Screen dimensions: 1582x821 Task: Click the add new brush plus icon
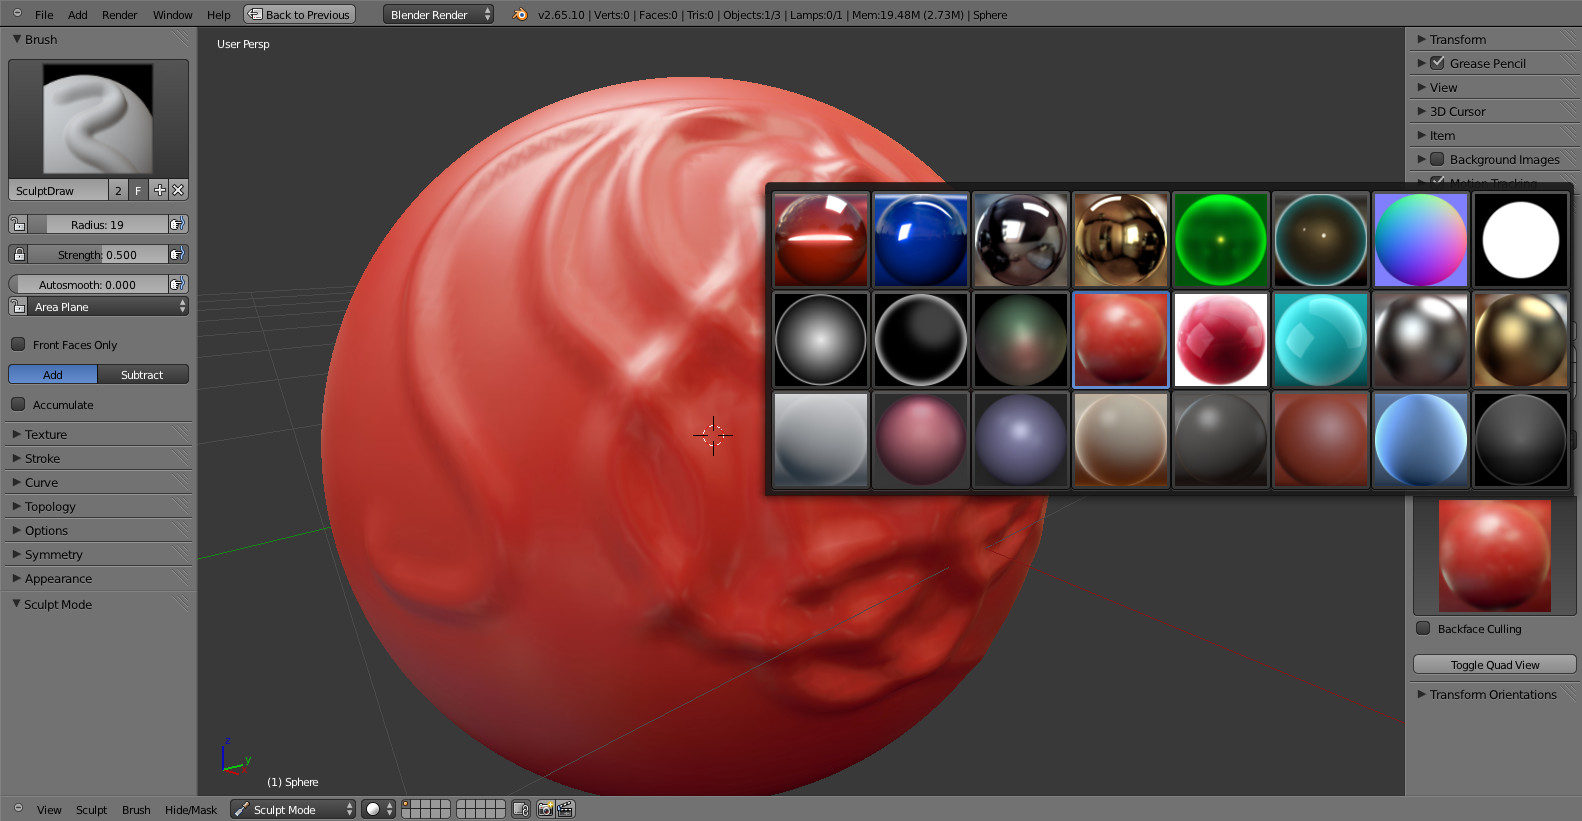pos(159,190)
